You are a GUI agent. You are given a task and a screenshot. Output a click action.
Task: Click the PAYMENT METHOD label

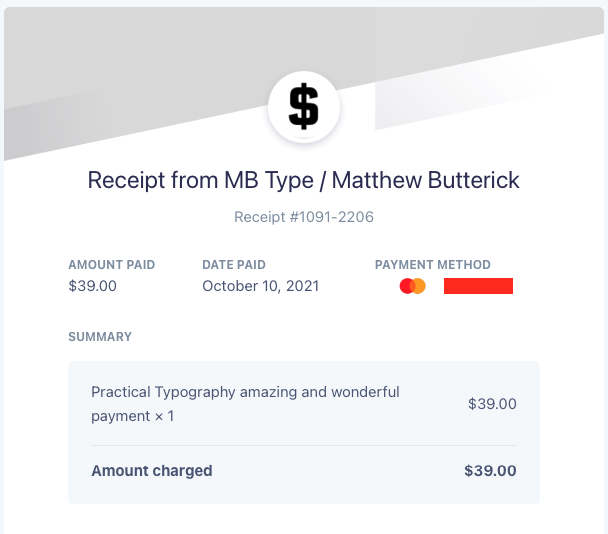click(433, 265)
